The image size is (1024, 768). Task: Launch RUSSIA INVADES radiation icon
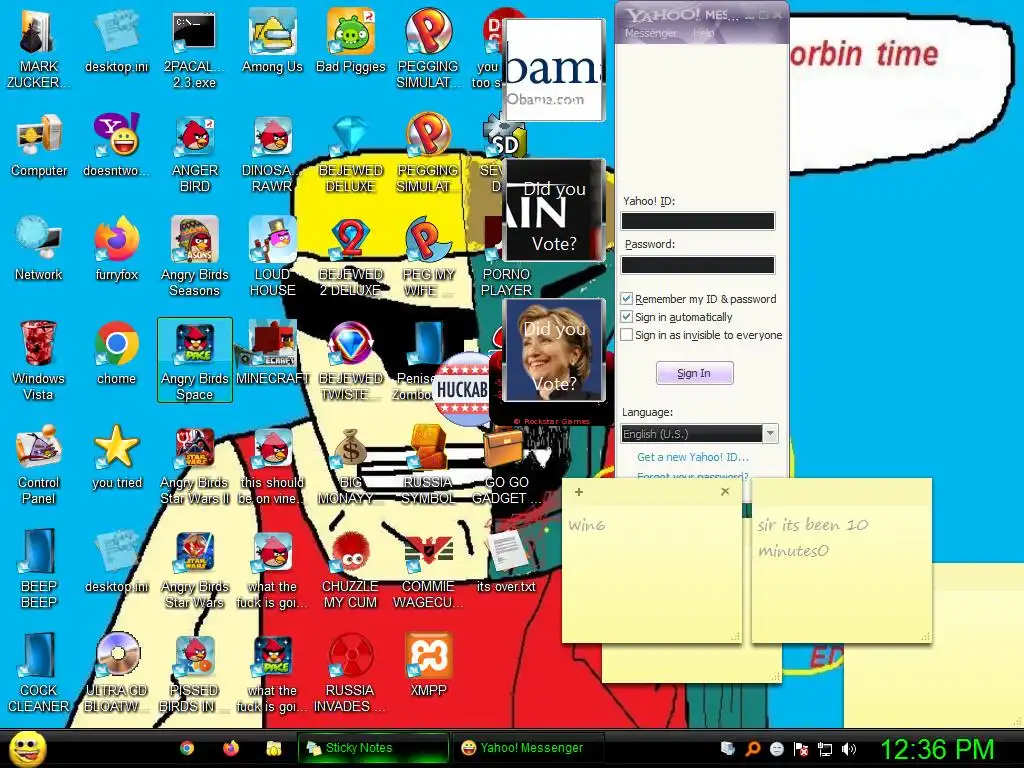(351, 673)
